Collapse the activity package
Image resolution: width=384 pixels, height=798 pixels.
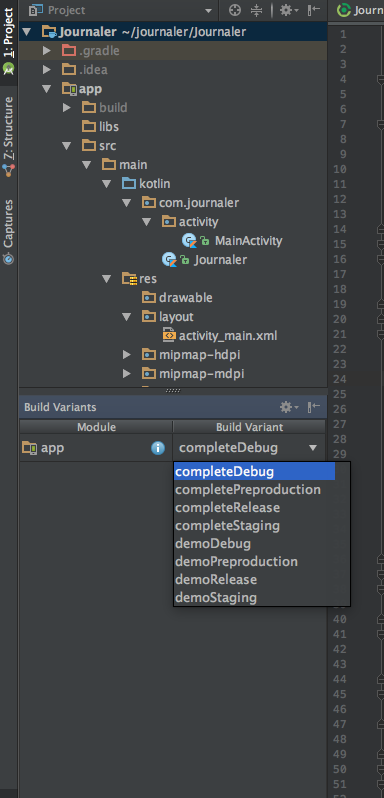coord(146,222)
